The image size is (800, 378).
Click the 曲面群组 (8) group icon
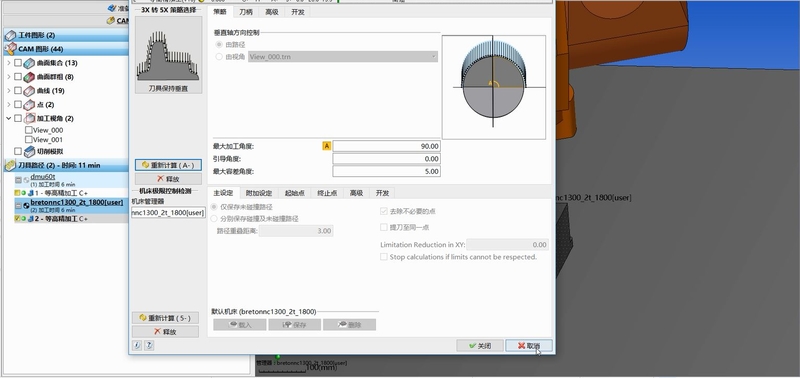[29, 77]
